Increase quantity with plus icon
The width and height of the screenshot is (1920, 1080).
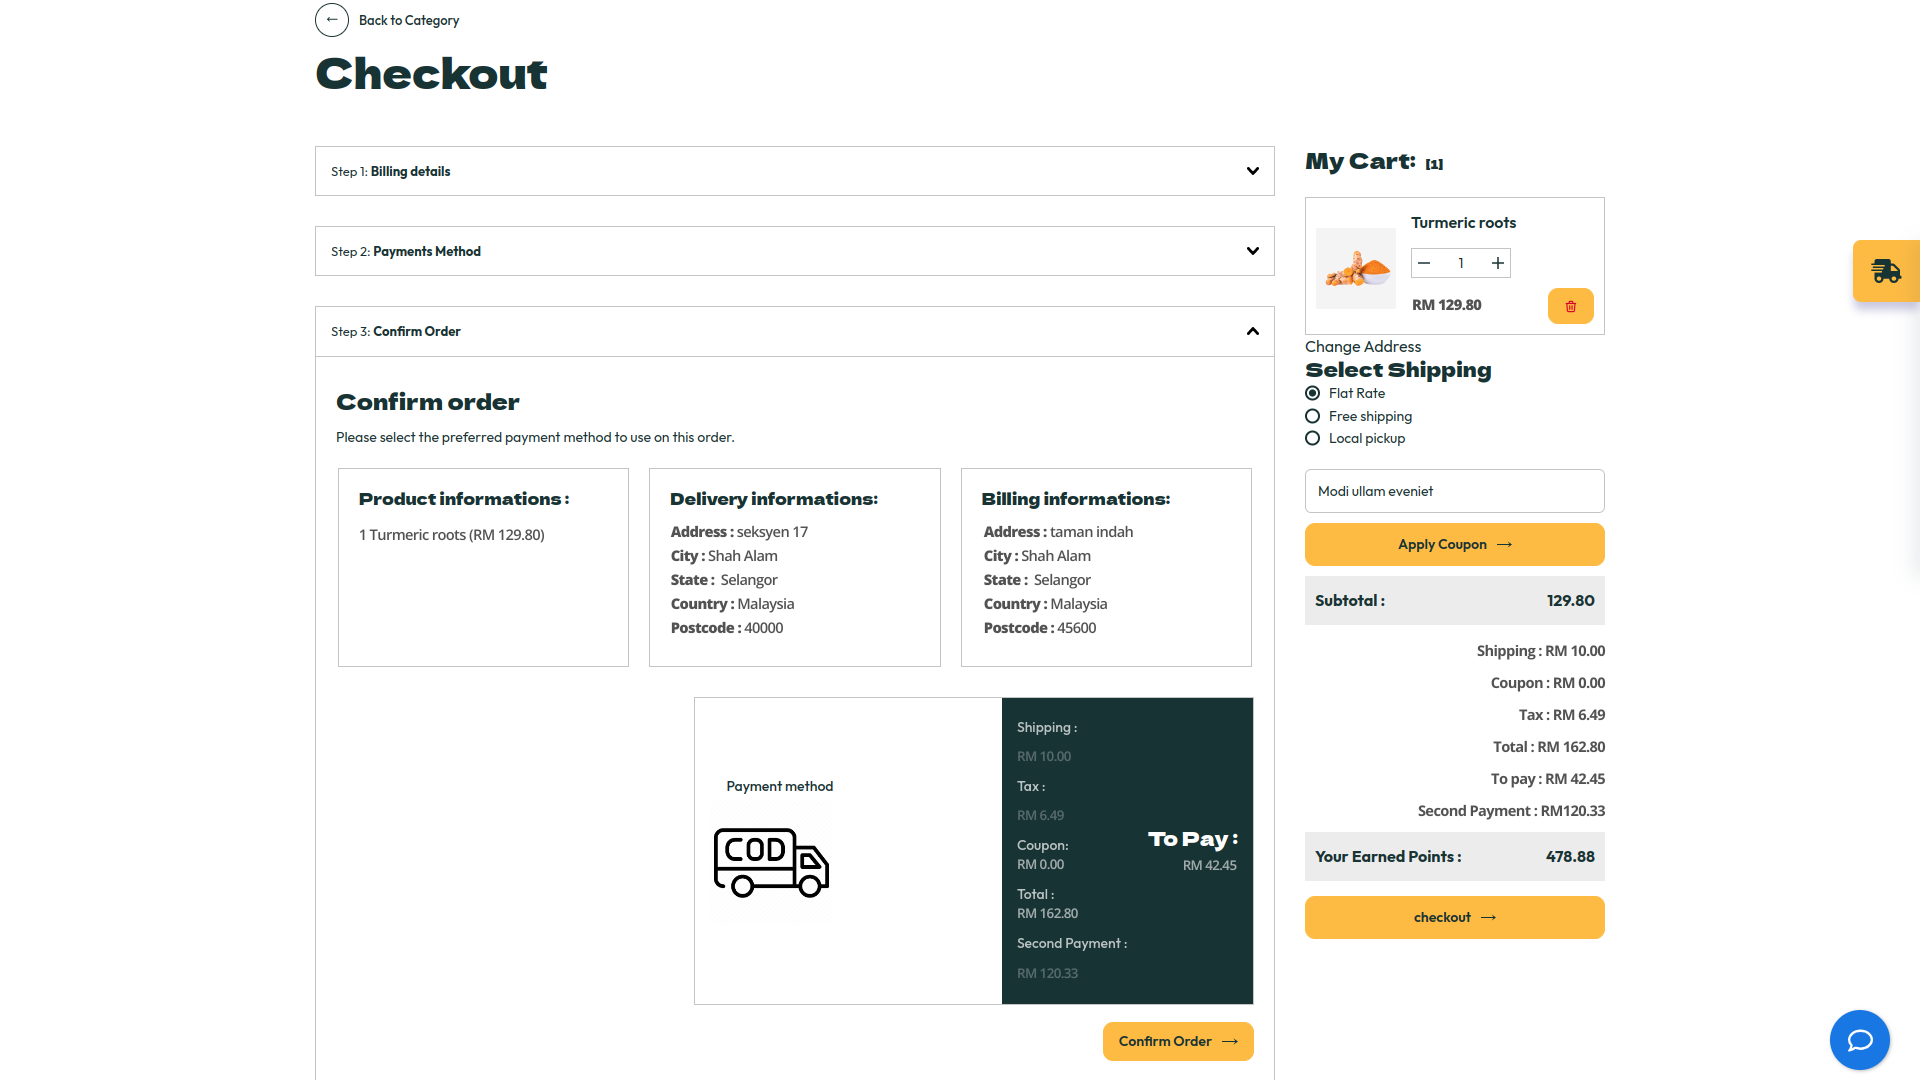click(1497, 263)
